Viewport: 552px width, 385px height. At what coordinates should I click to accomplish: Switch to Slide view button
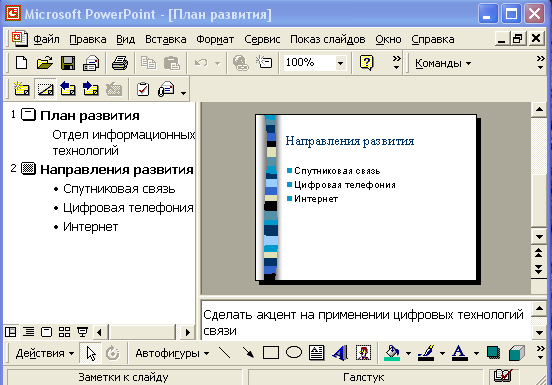46,332
